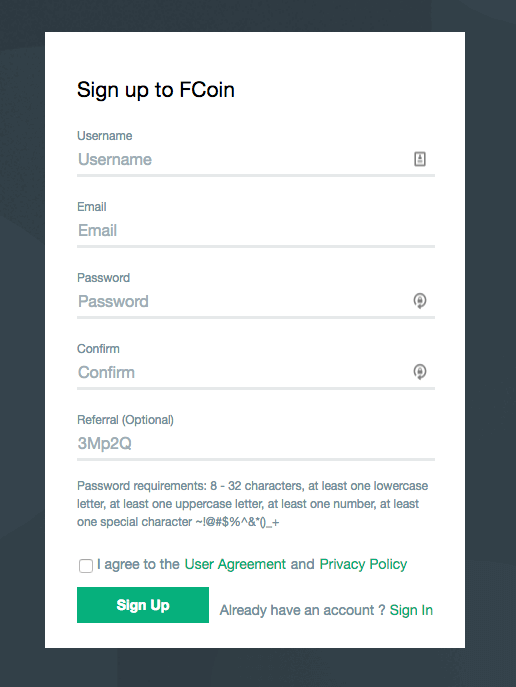This screenshot has height=687, width=516.
Task: Click the Referral field showing 3Mp2Q
Action: pos(256,443)
